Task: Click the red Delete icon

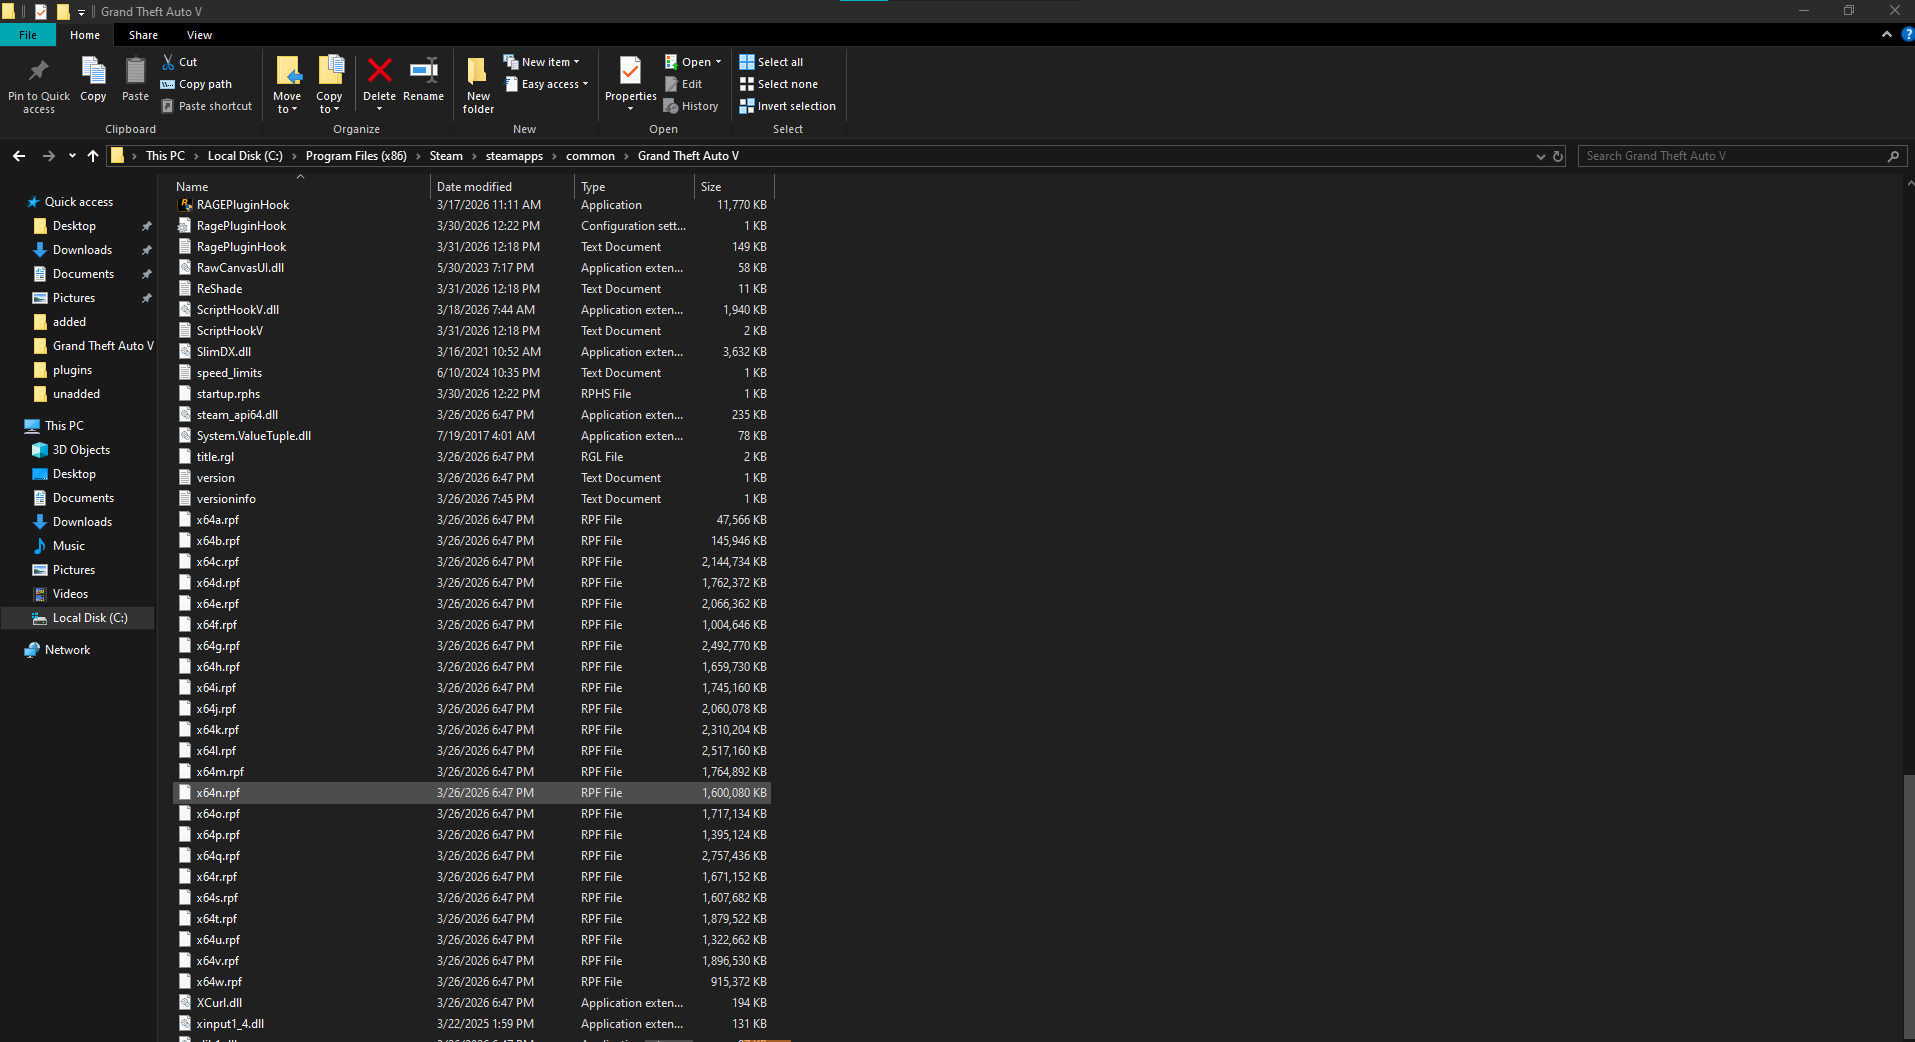Action: pos(379,71)
